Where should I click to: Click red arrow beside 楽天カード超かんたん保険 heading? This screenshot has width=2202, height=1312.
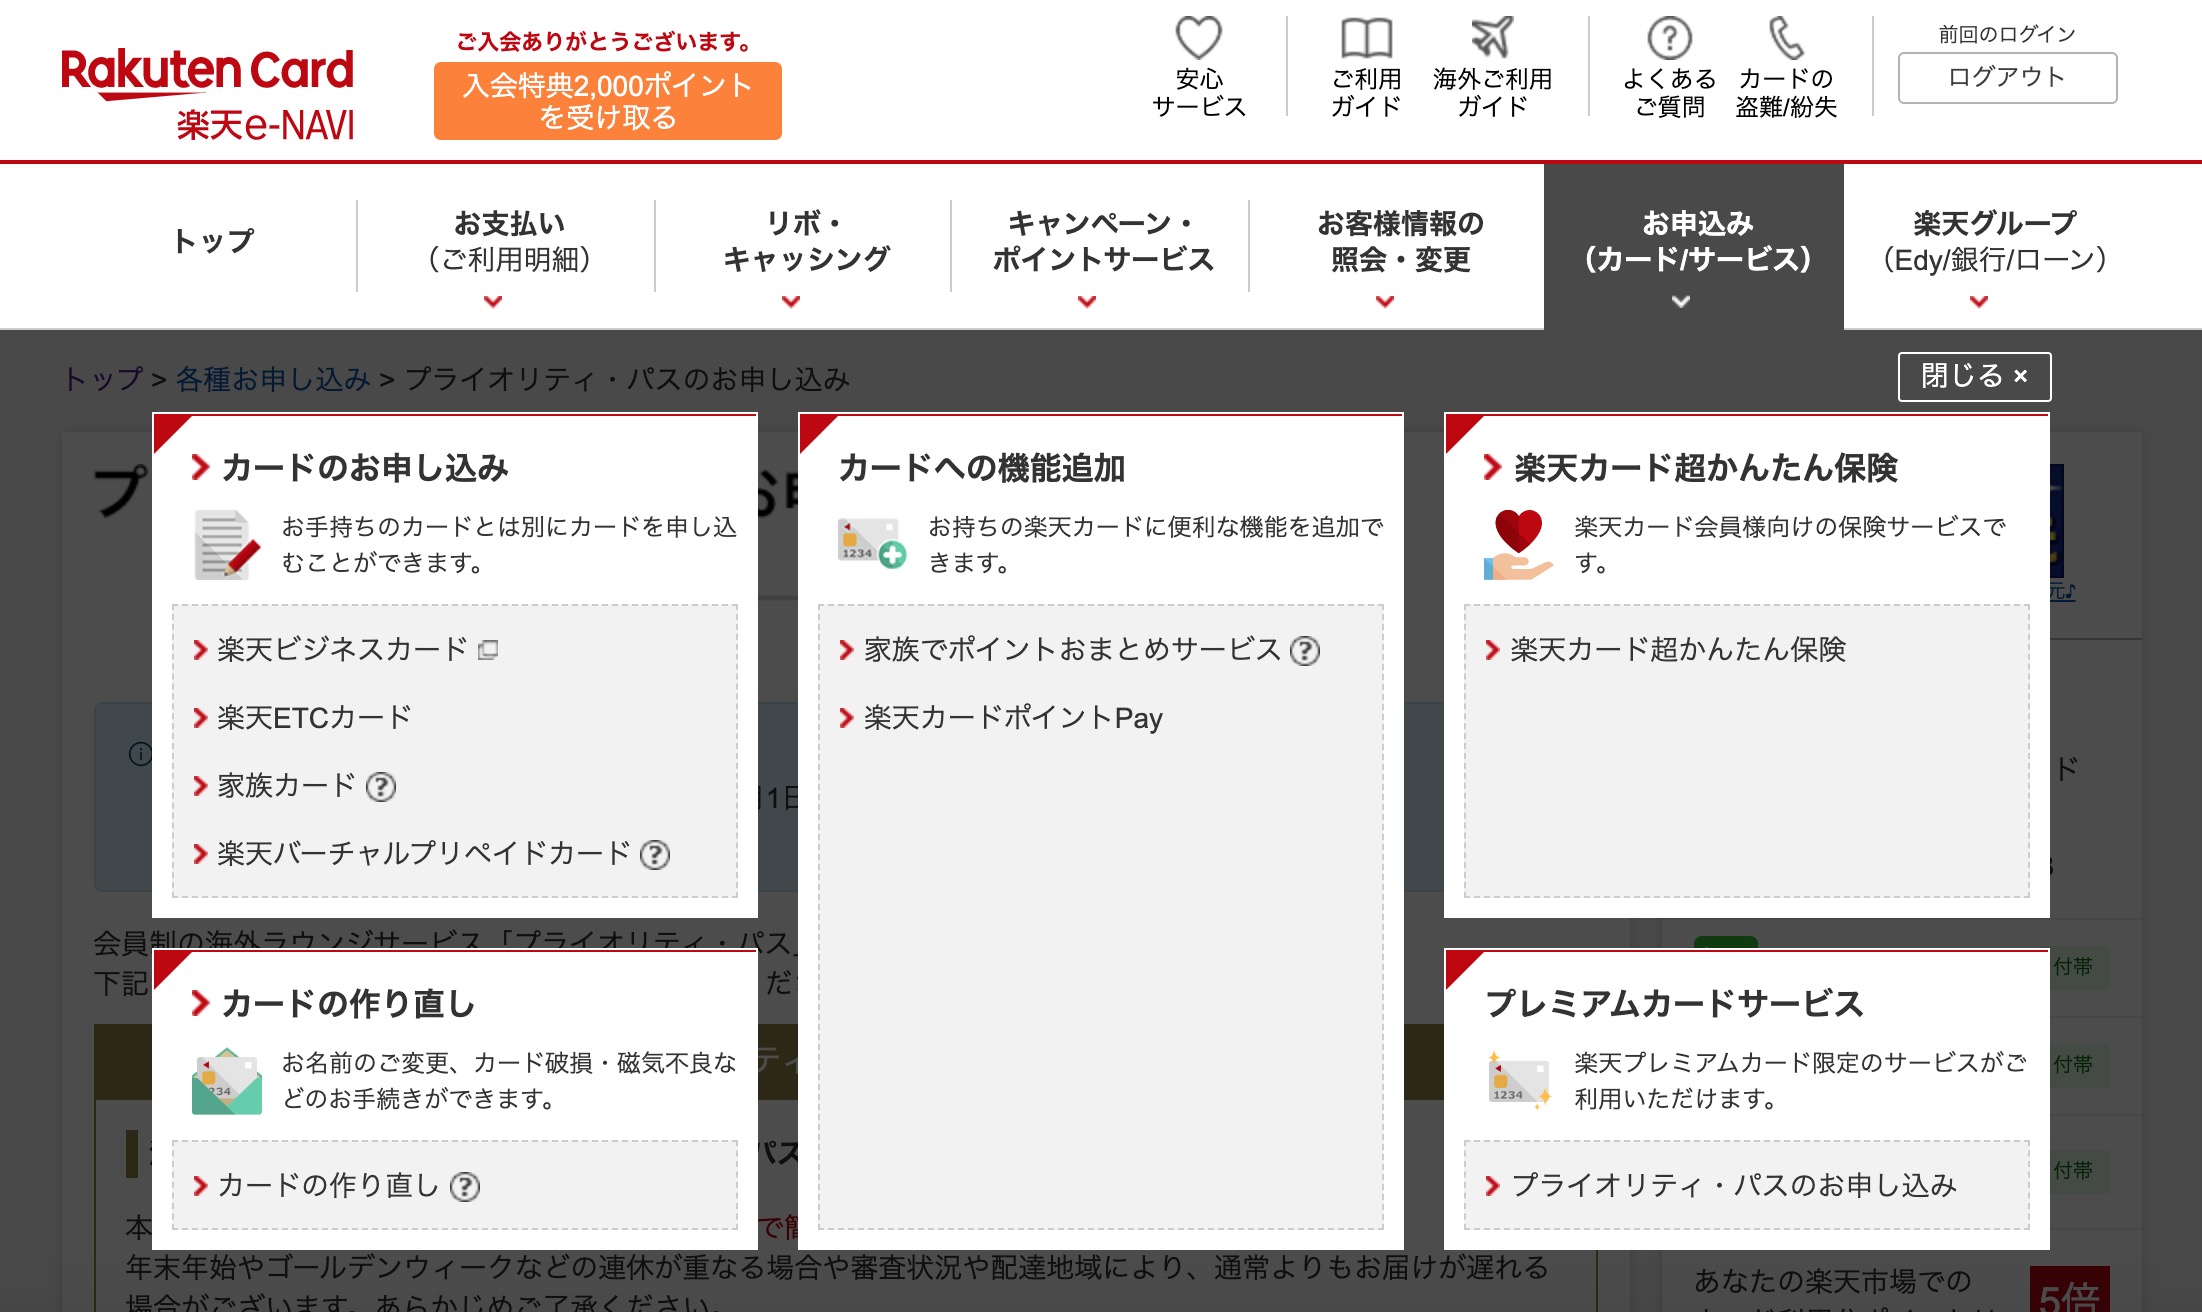[1492, 467]
